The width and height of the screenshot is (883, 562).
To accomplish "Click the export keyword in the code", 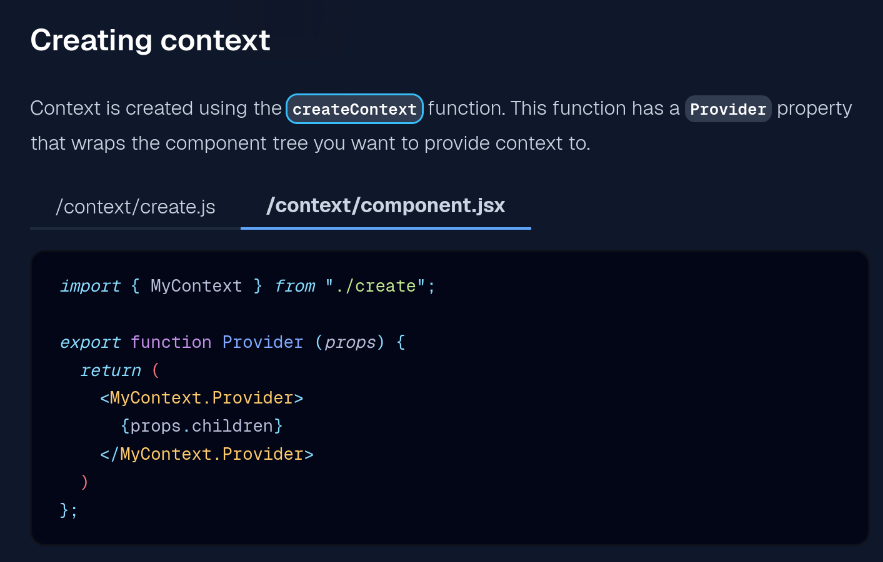I will click(89, 342).
